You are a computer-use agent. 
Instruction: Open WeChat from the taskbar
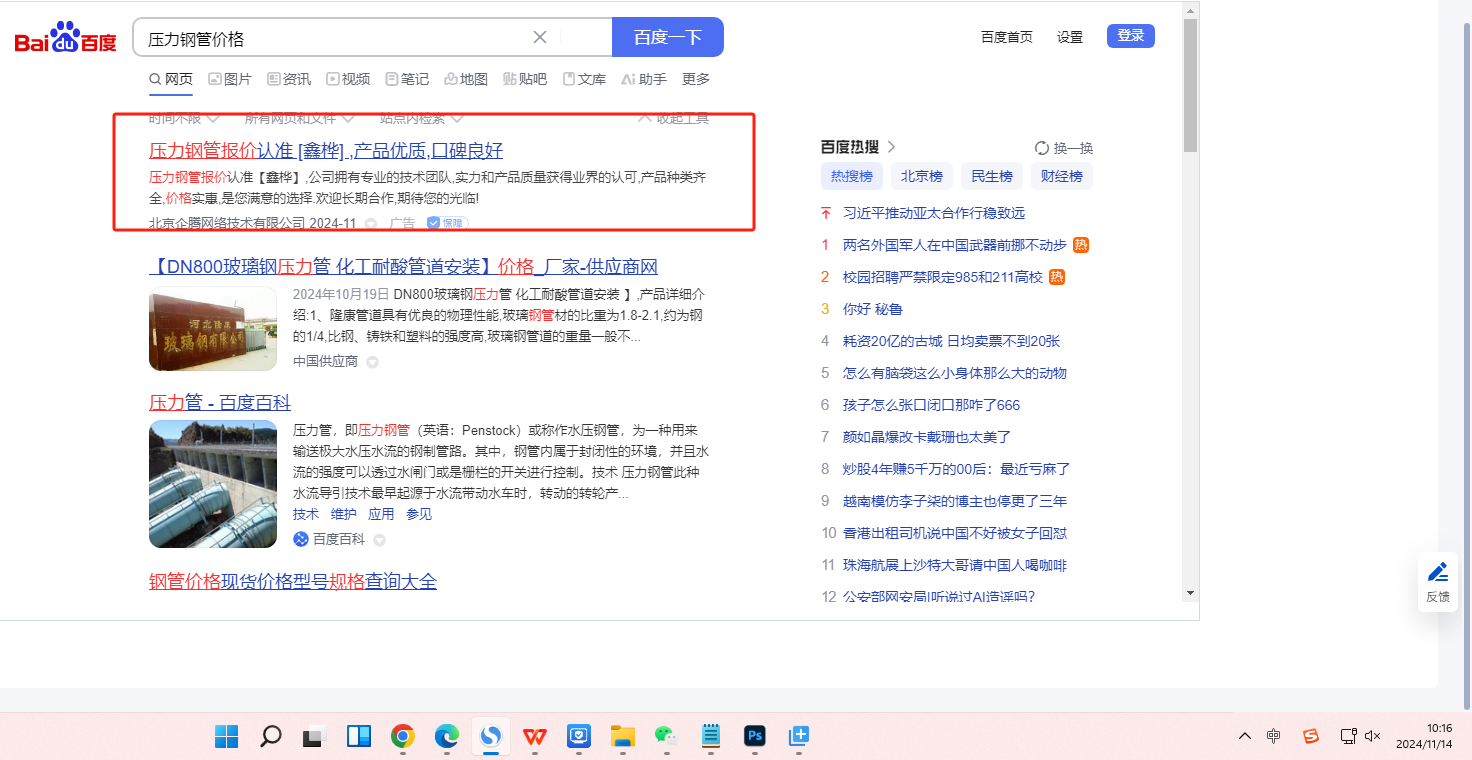(666, 737)
